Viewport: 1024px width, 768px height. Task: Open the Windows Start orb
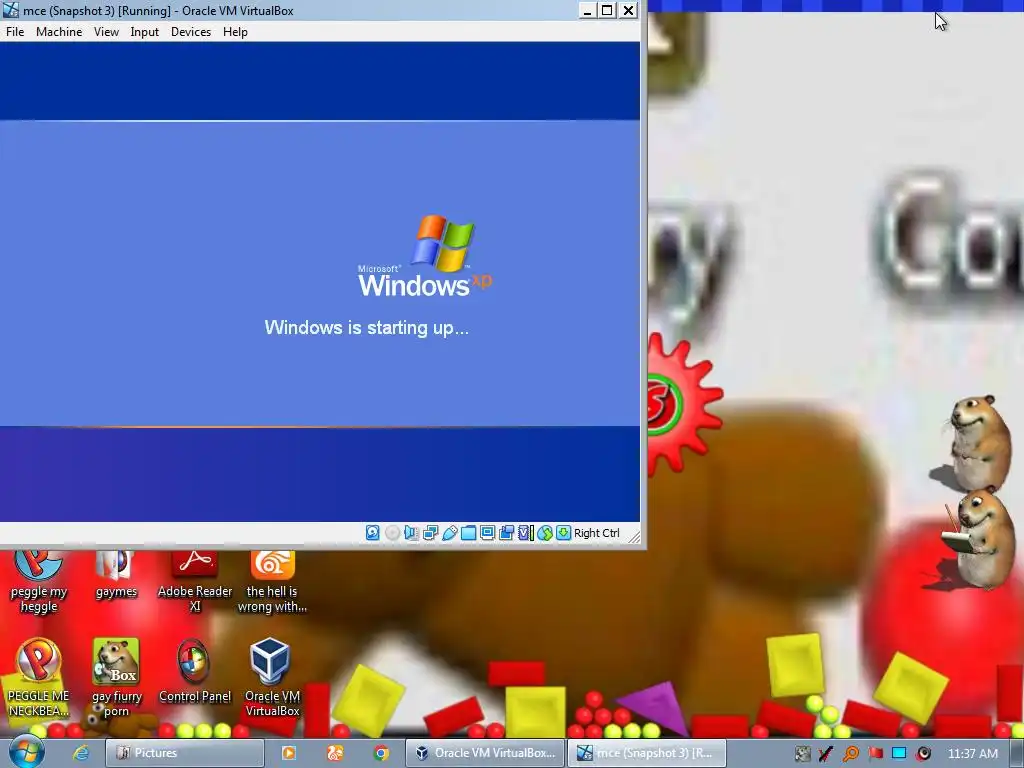tap(26, 752)
